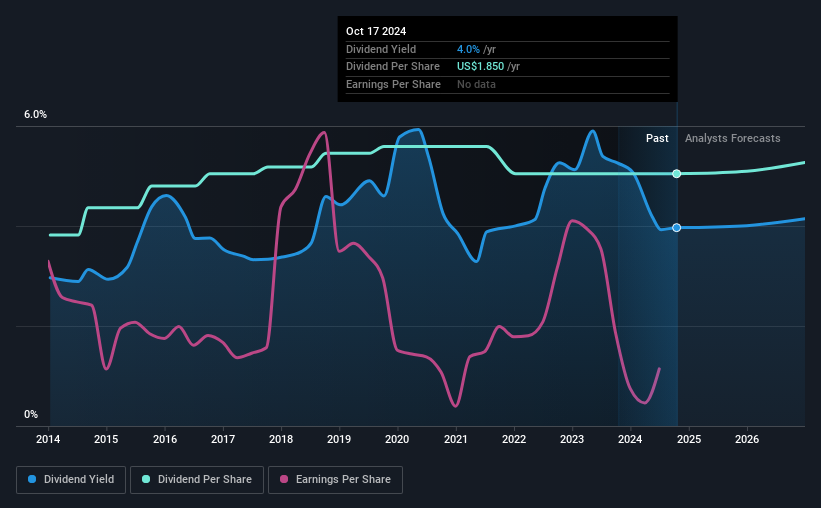Click the blue dividend yield data point marker
Viewport: 821px width, 508px height.
pos(676,228)
